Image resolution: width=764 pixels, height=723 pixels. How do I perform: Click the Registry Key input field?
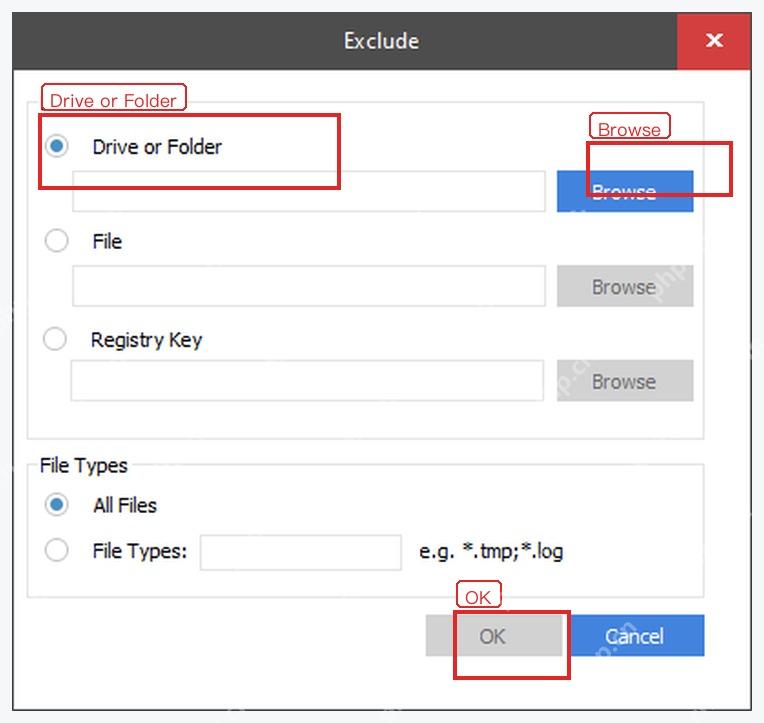tap(307, 381)
